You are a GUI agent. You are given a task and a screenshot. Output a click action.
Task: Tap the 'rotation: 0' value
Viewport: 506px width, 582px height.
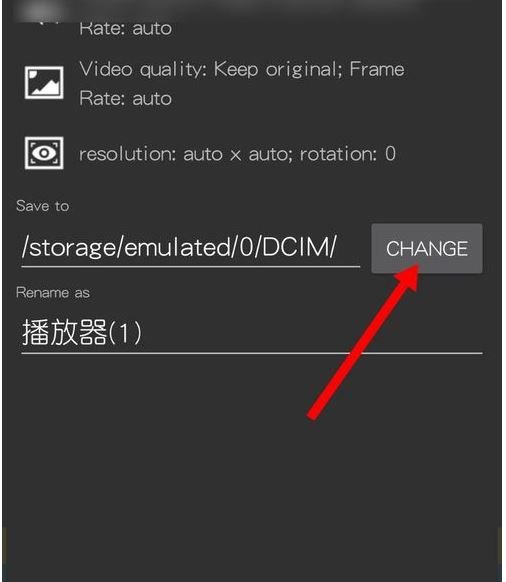click(347, 154)
